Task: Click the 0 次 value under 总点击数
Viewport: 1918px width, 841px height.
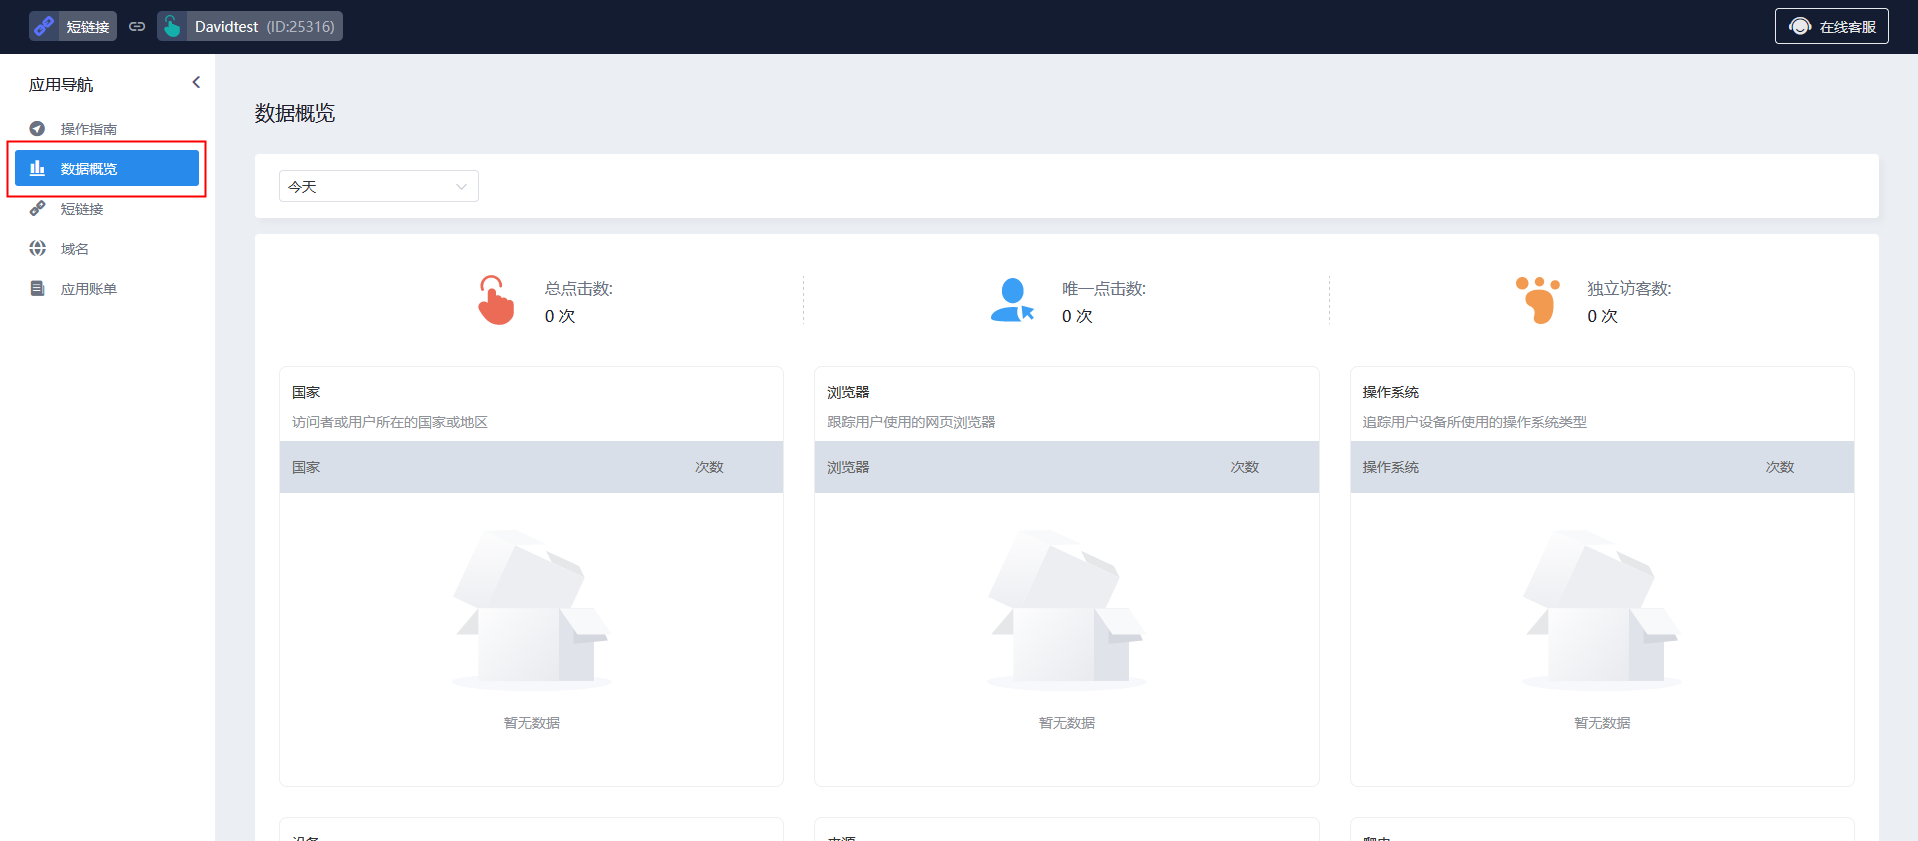Action: point(559,316)
